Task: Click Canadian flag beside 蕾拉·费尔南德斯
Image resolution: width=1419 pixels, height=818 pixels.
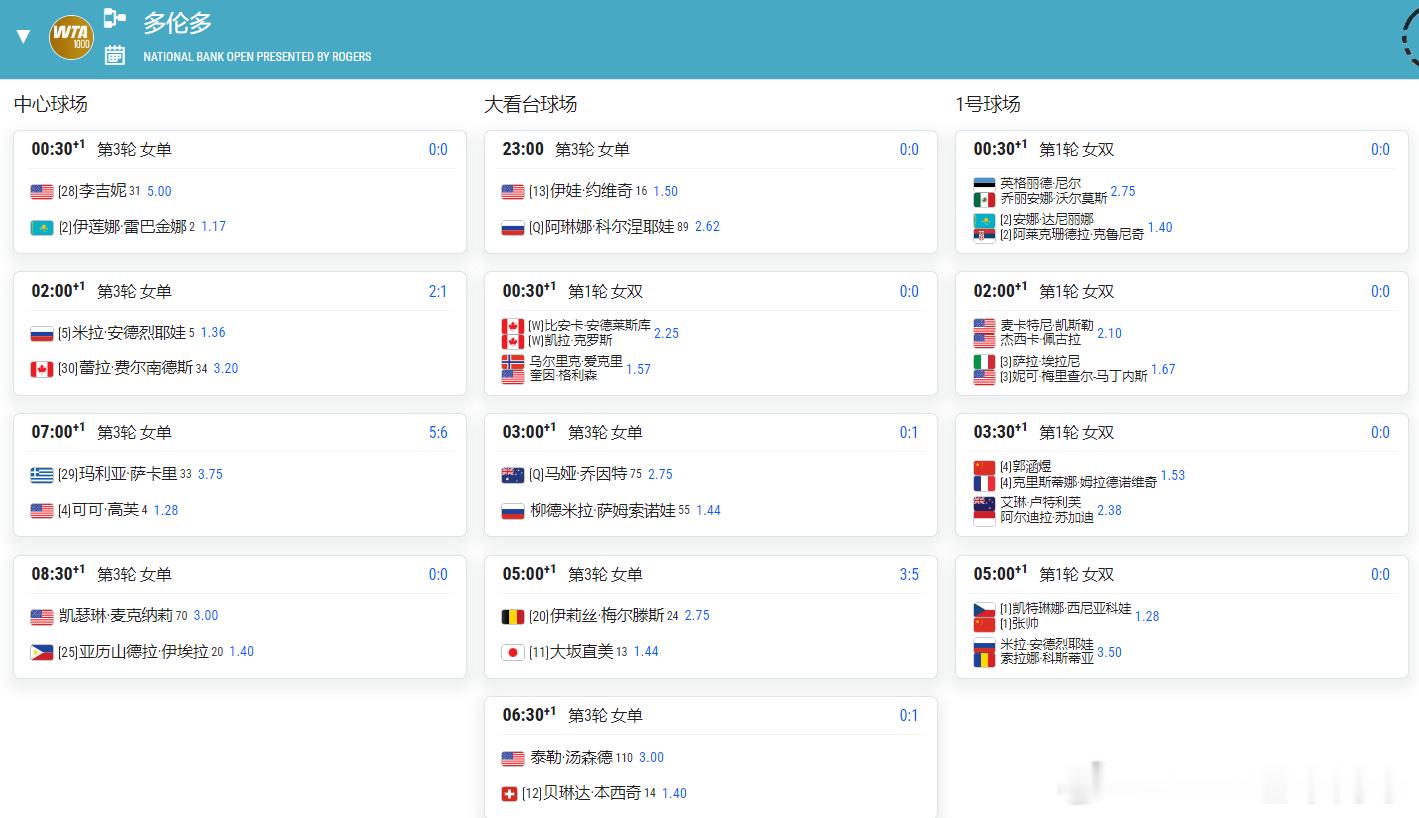Action: point(42,369)
